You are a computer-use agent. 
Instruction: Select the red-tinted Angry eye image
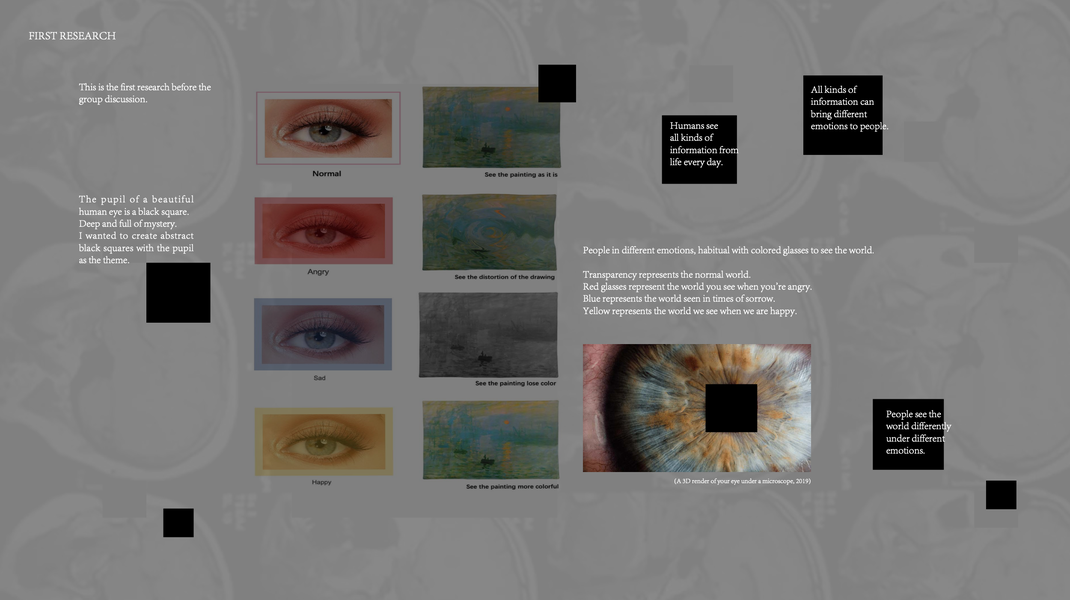323,231
